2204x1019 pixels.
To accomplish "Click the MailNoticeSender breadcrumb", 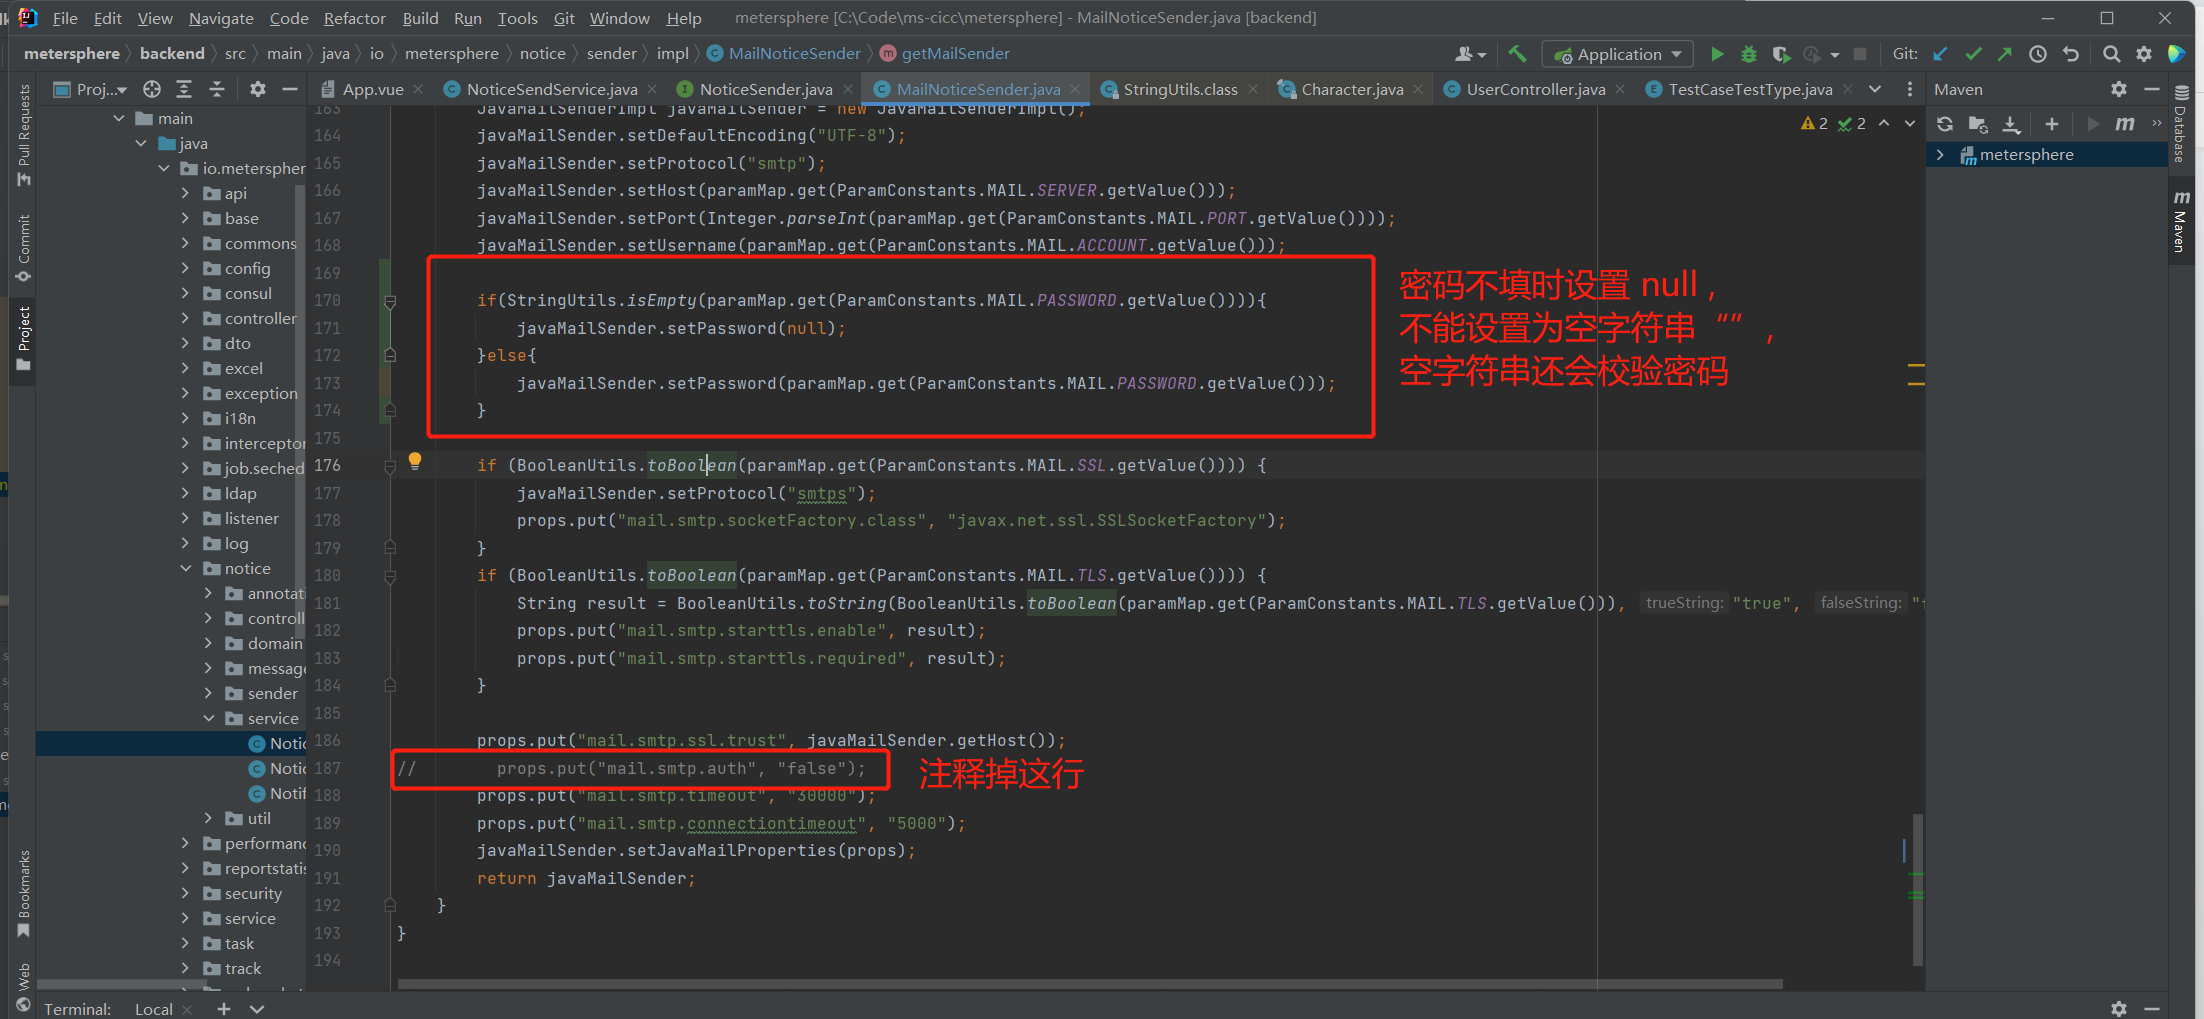I will (x=784, y=53).
